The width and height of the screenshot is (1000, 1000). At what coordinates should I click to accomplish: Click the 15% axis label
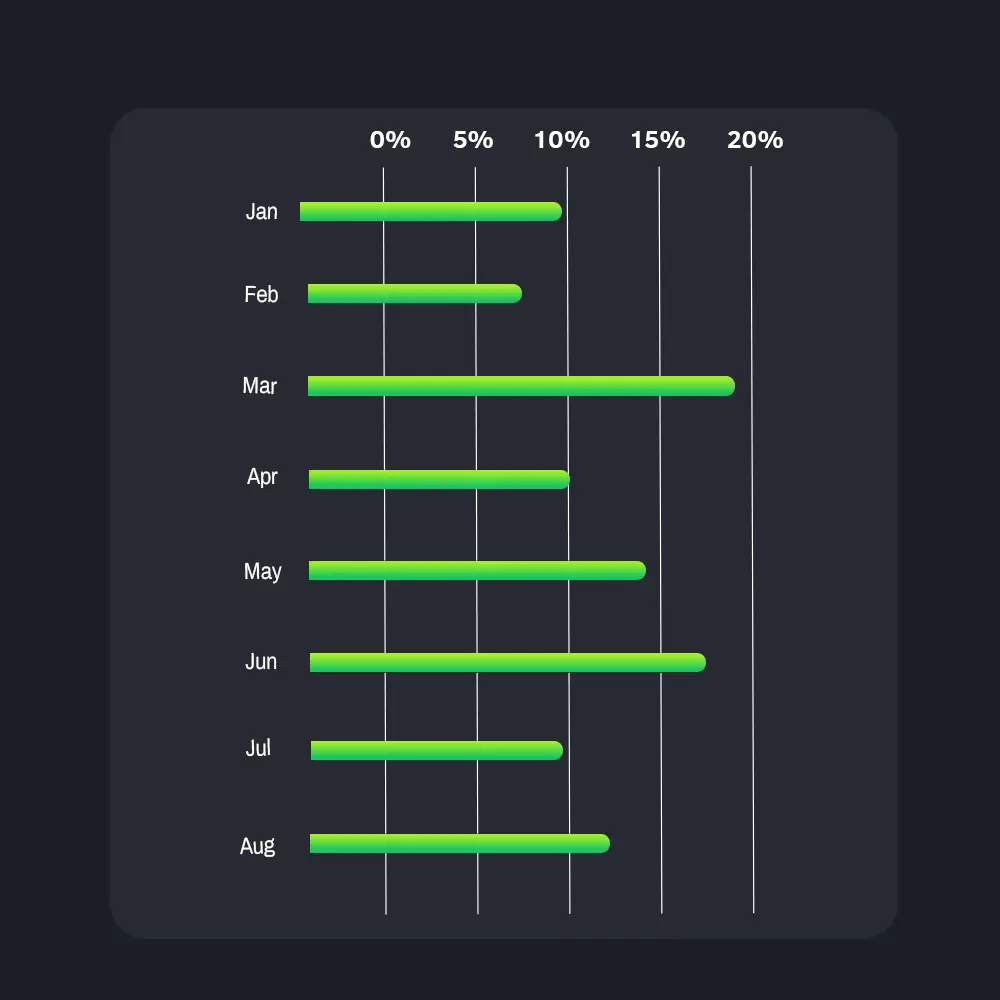pyautogui.click(x=658, y=140)
